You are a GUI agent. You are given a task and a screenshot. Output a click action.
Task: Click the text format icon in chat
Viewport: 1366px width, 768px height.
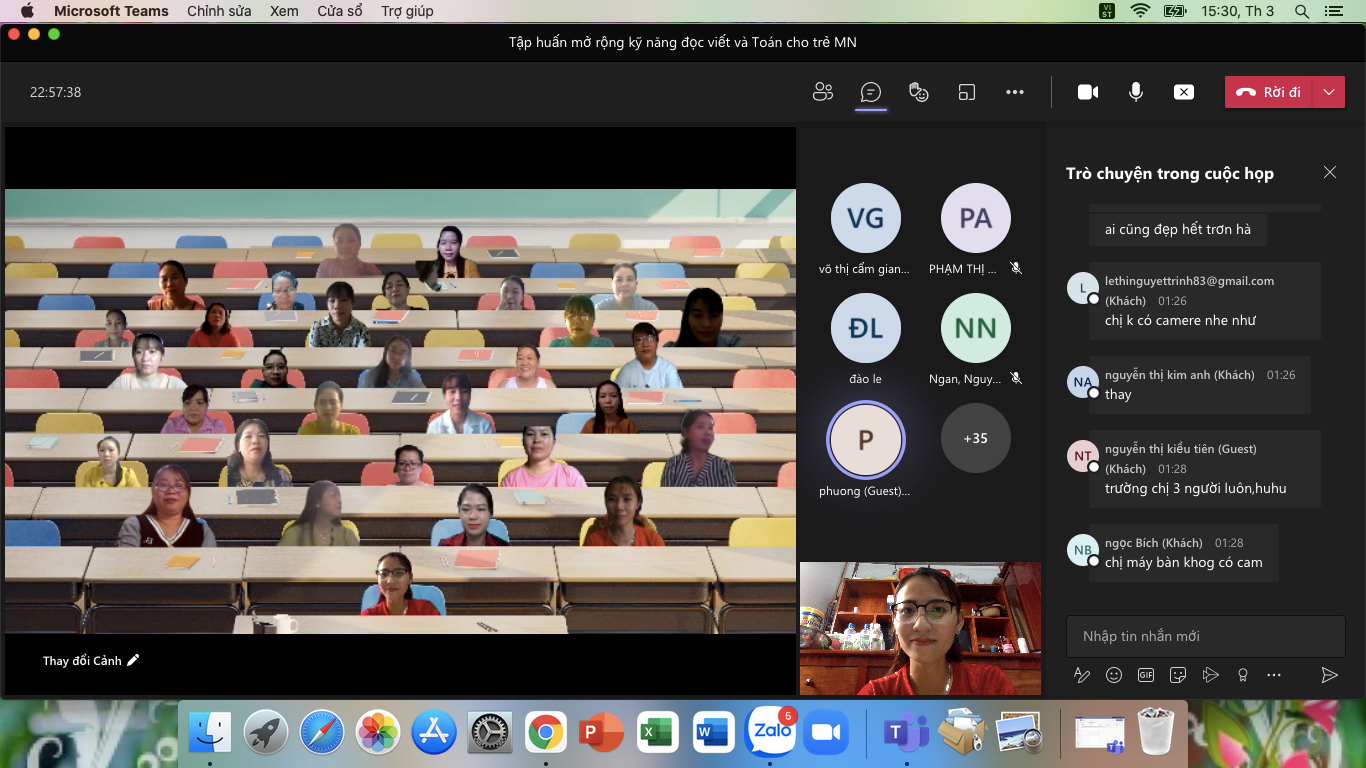coord(1082,675)
